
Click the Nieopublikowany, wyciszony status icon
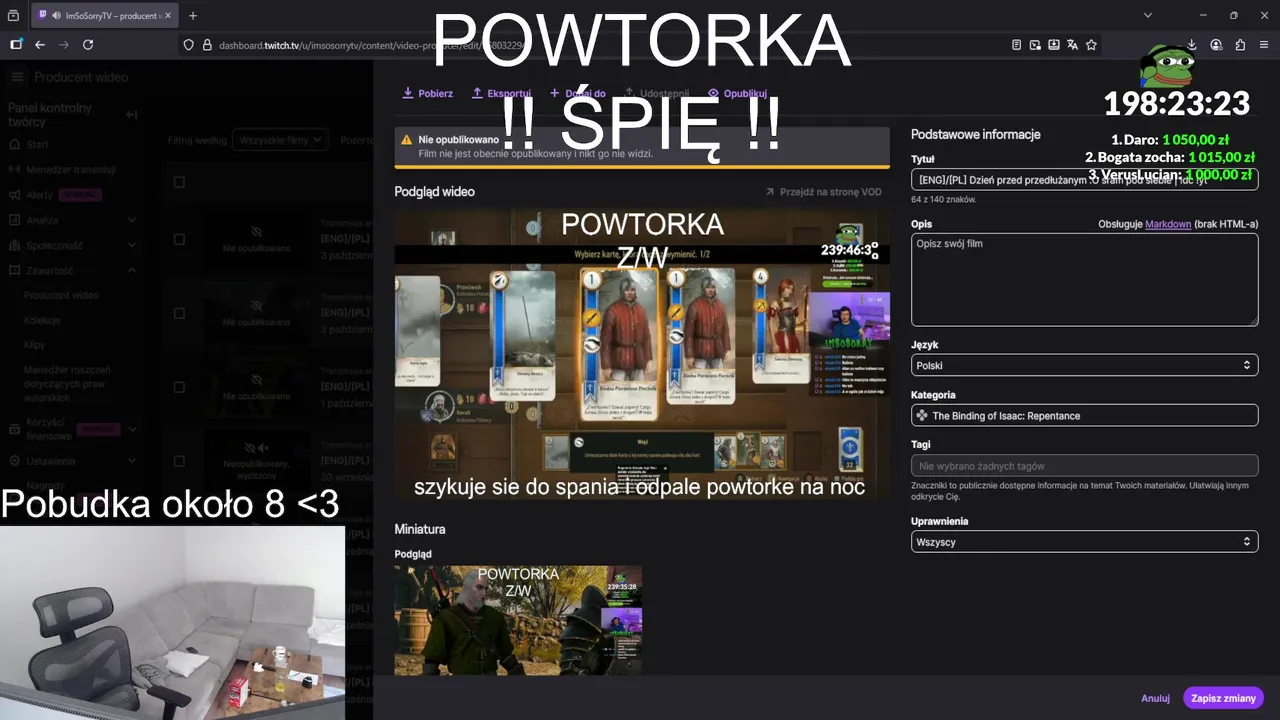[x=256, y=447]
